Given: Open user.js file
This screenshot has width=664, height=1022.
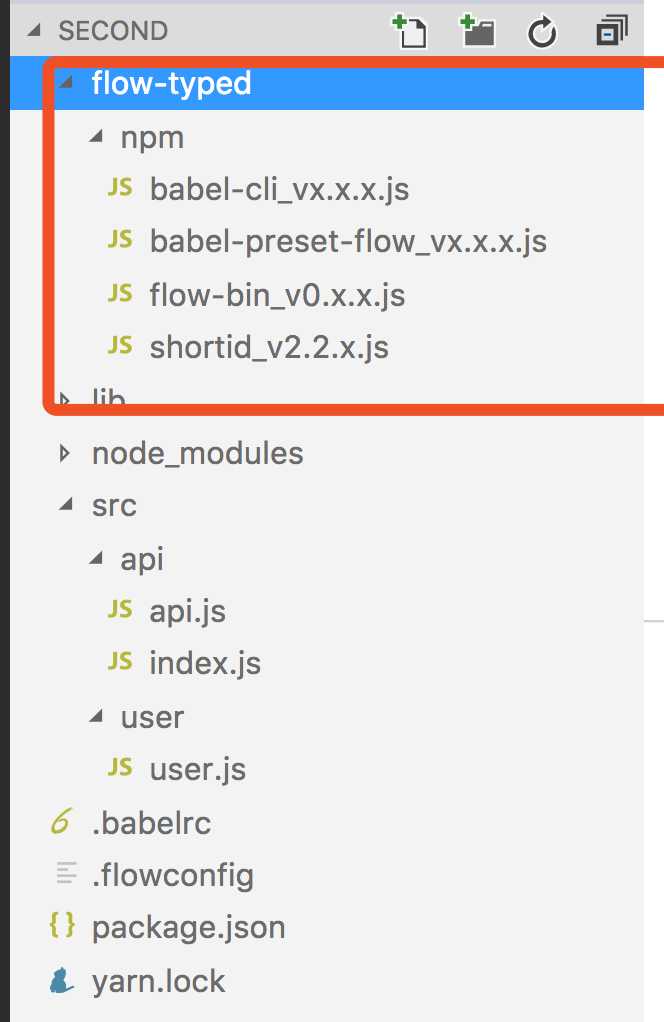Looking at the screenshot, I should point(197,769).
